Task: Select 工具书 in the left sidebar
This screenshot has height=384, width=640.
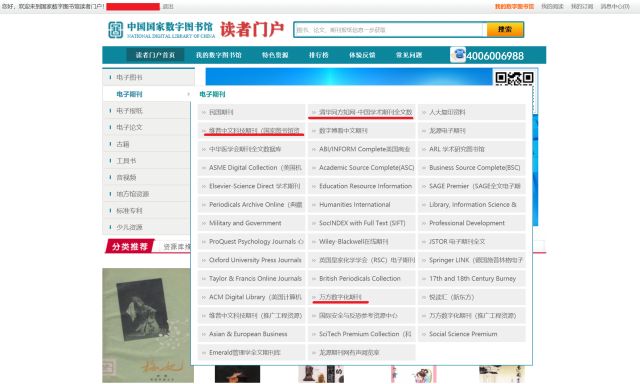Action: click(126, 161)
